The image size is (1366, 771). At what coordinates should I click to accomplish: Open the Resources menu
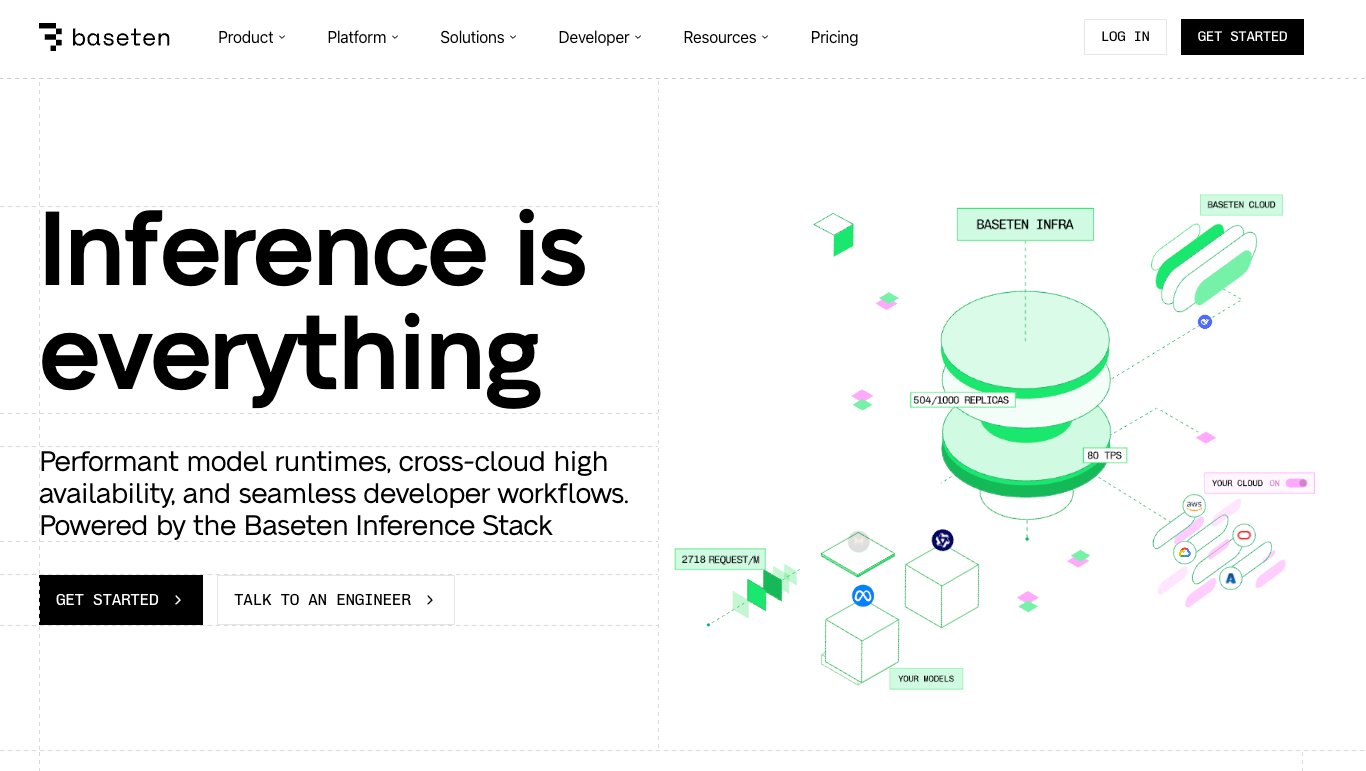[x=725, y=37]
